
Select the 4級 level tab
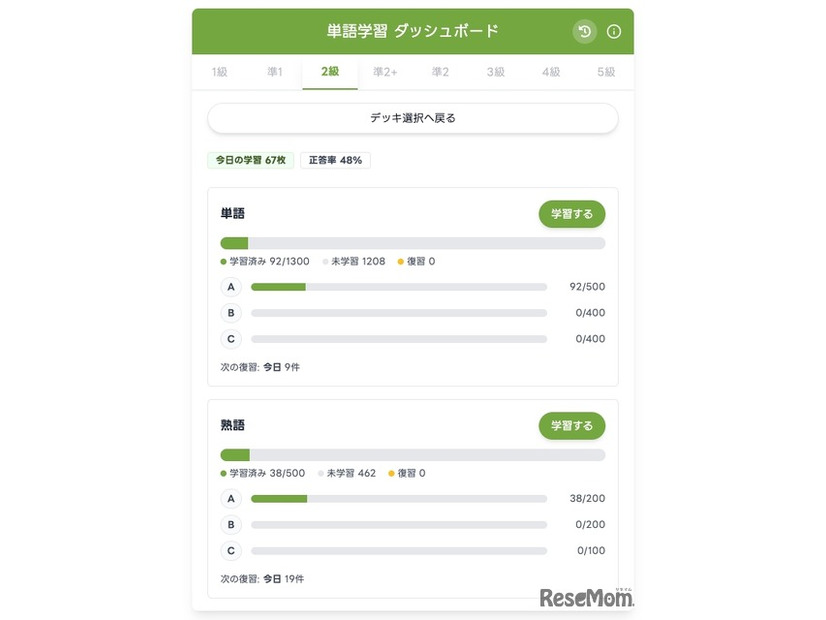coord(549,72)
